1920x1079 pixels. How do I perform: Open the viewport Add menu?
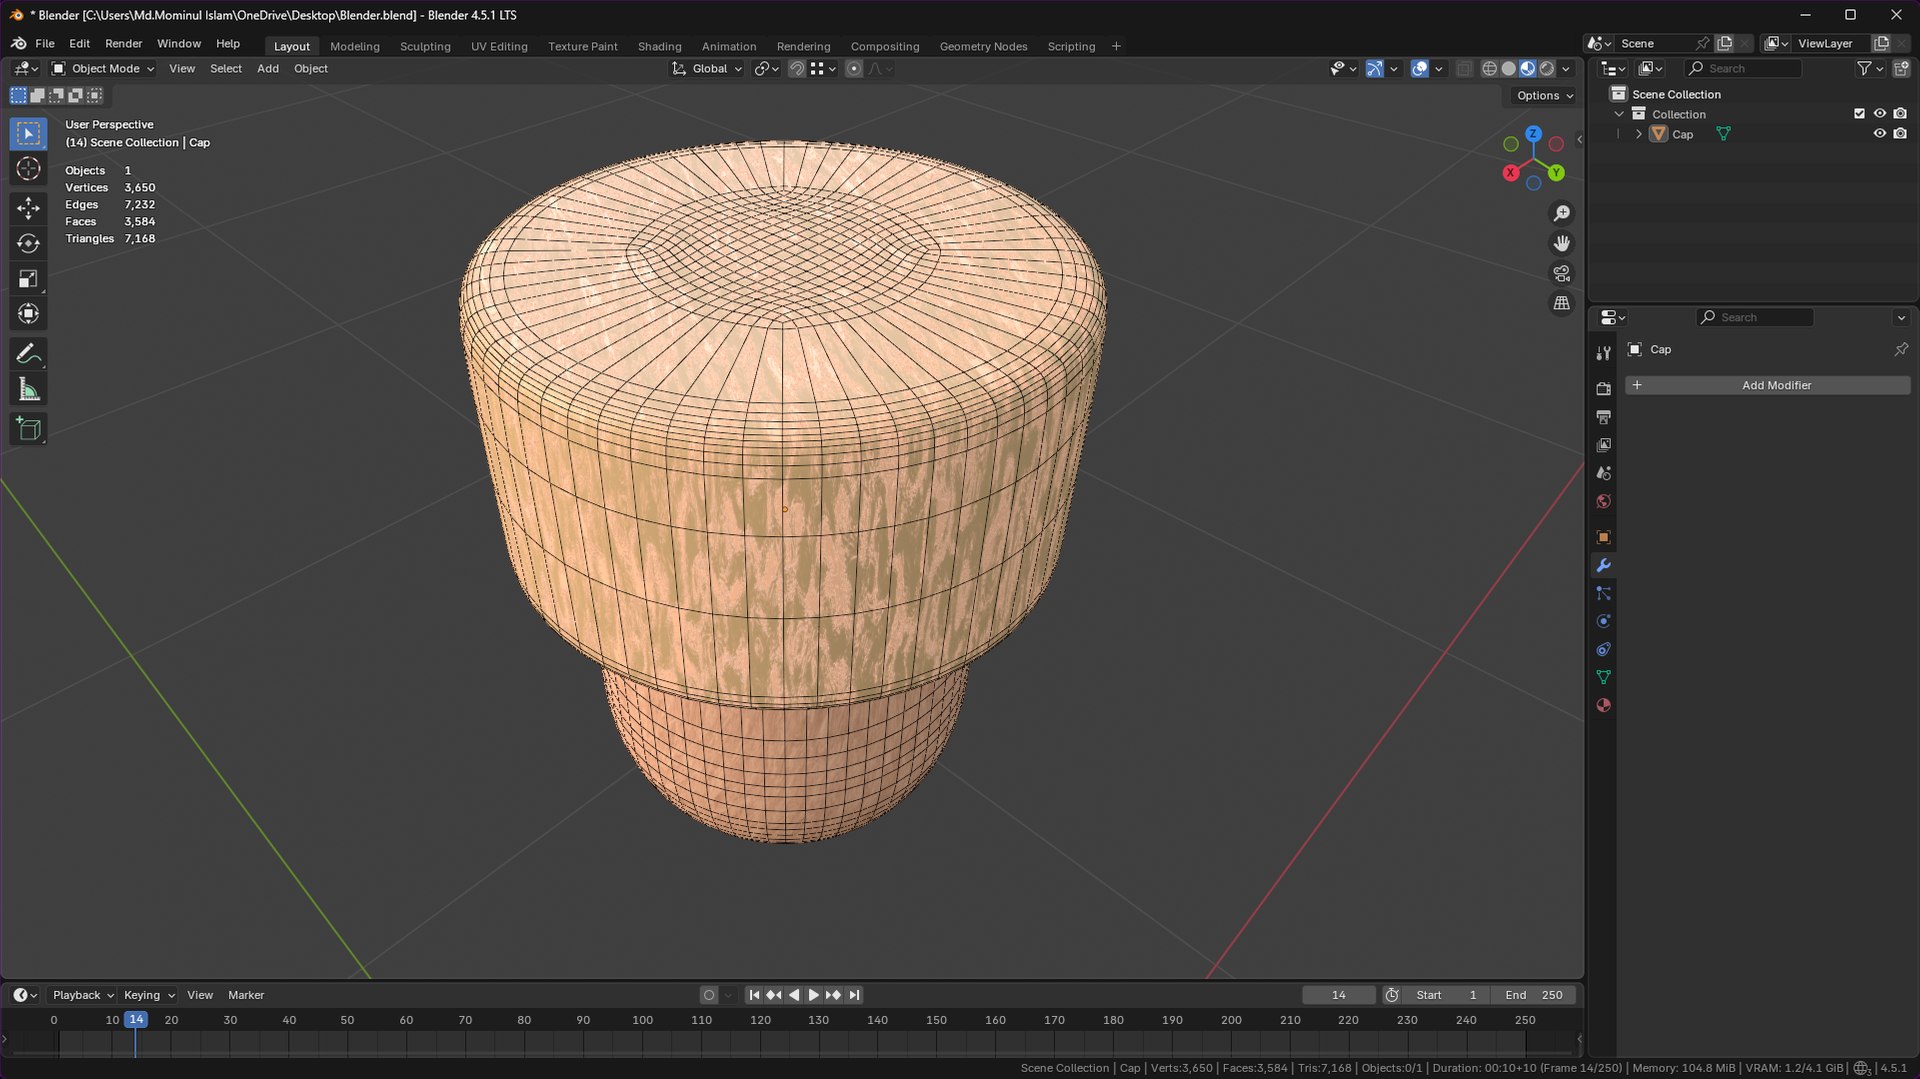268,69
